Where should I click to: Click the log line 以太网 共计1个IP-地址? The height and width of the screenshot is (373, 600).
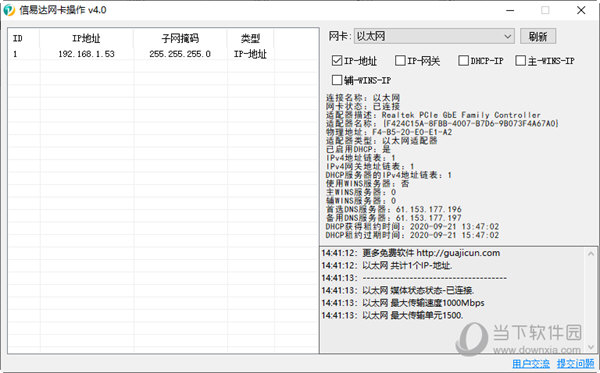[x=386, y=265]
